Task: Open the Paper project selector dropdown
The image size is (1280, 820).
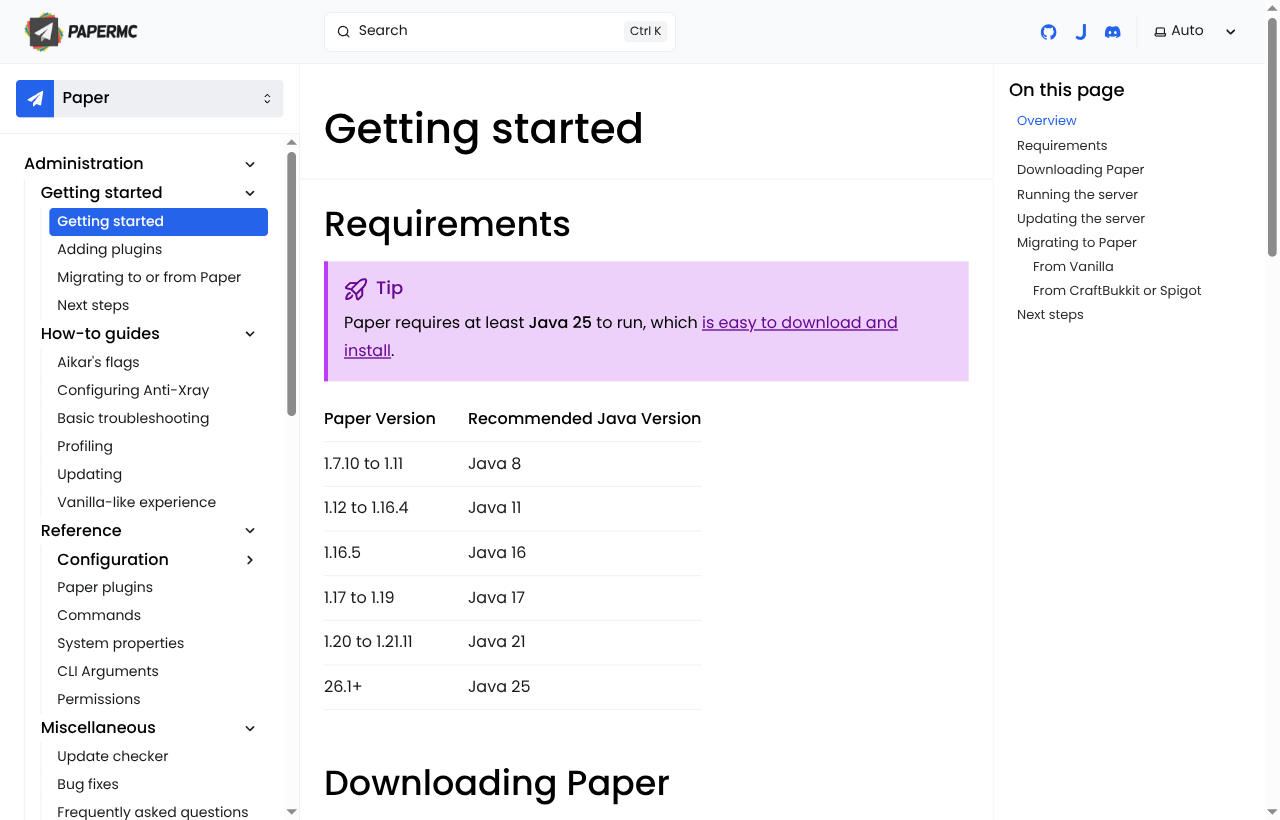Action: 150,98
